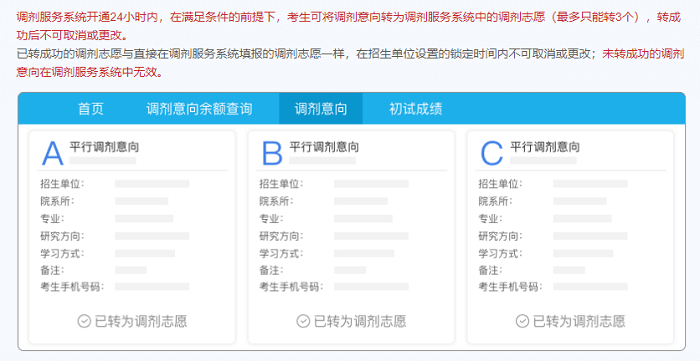Click checkmark icon in card C

tap(522, 321)
